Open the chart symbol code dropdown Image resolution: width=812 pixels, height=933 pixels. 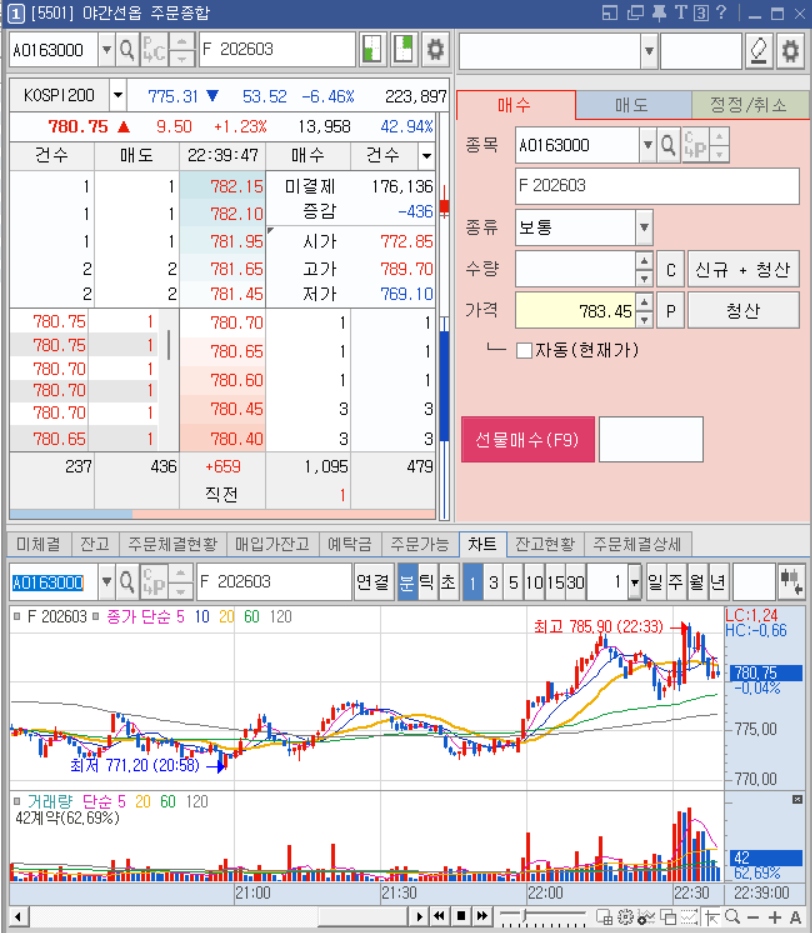point(106,581)
